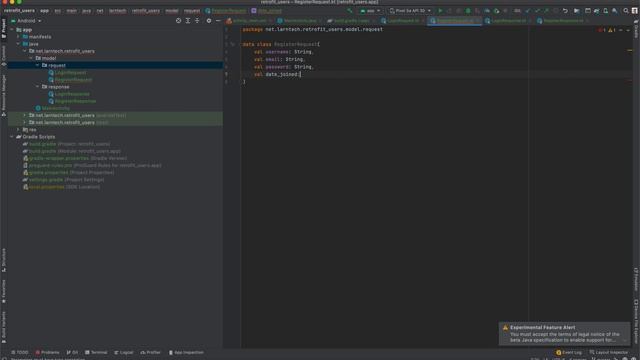This screenshot has height=360, width=640.
Task: Expand the manifests folder
Action: (x=18, y=37)
